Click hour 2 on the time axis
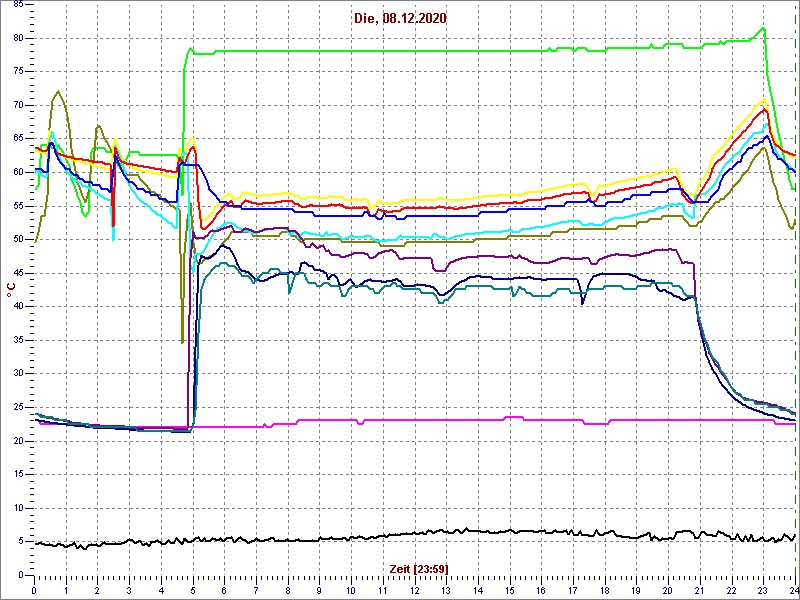The width and height of the screenshot is (800, 600). [97, 589]
